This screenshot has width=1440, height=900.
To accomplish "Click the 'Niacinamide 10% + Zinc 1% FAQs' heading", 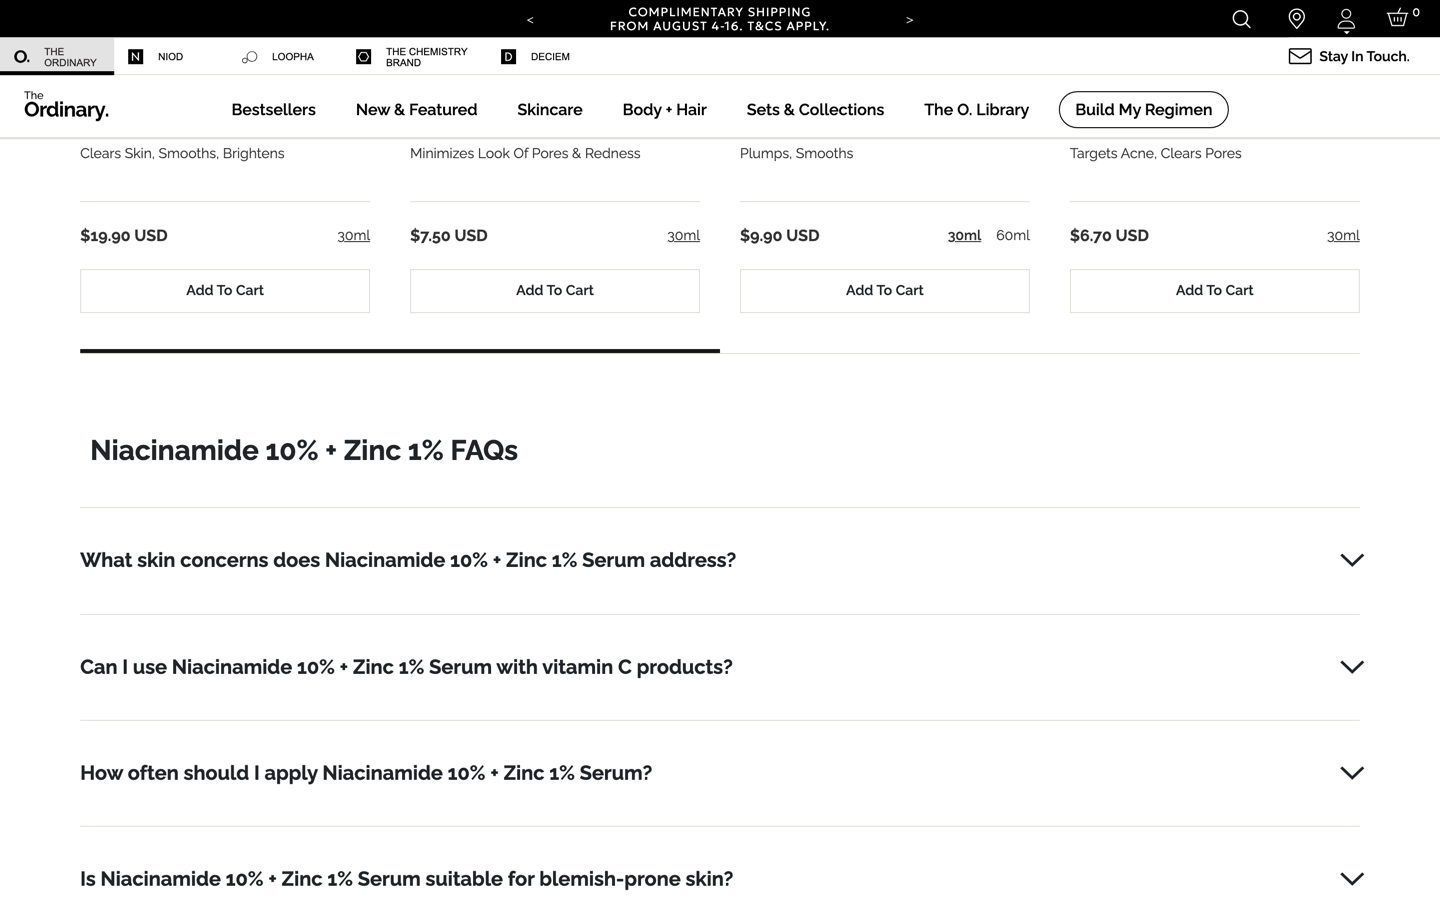I will coord(304,450).
